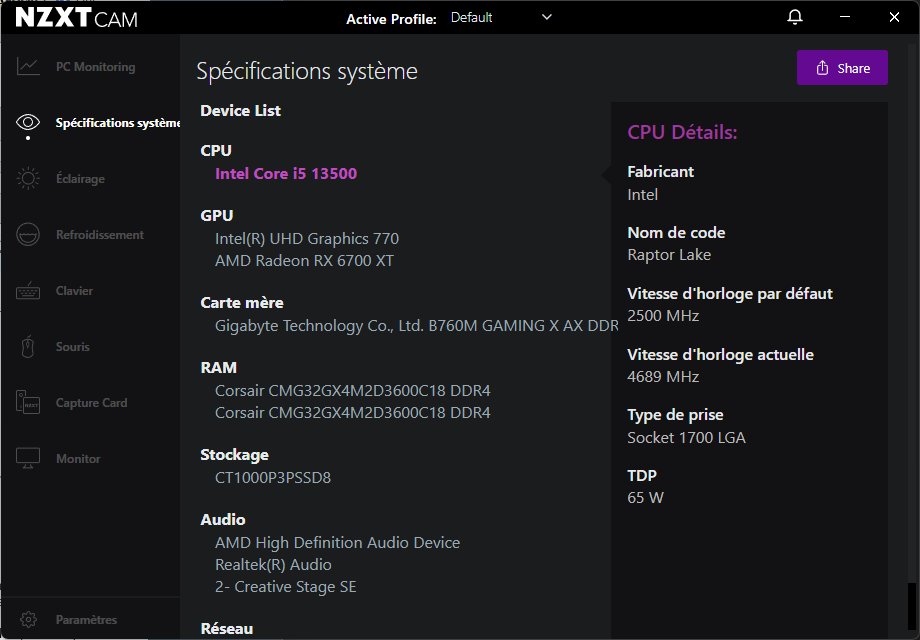Click the eye icon for Spécifications système
The image size is (920, 640).
coord(28,123)
